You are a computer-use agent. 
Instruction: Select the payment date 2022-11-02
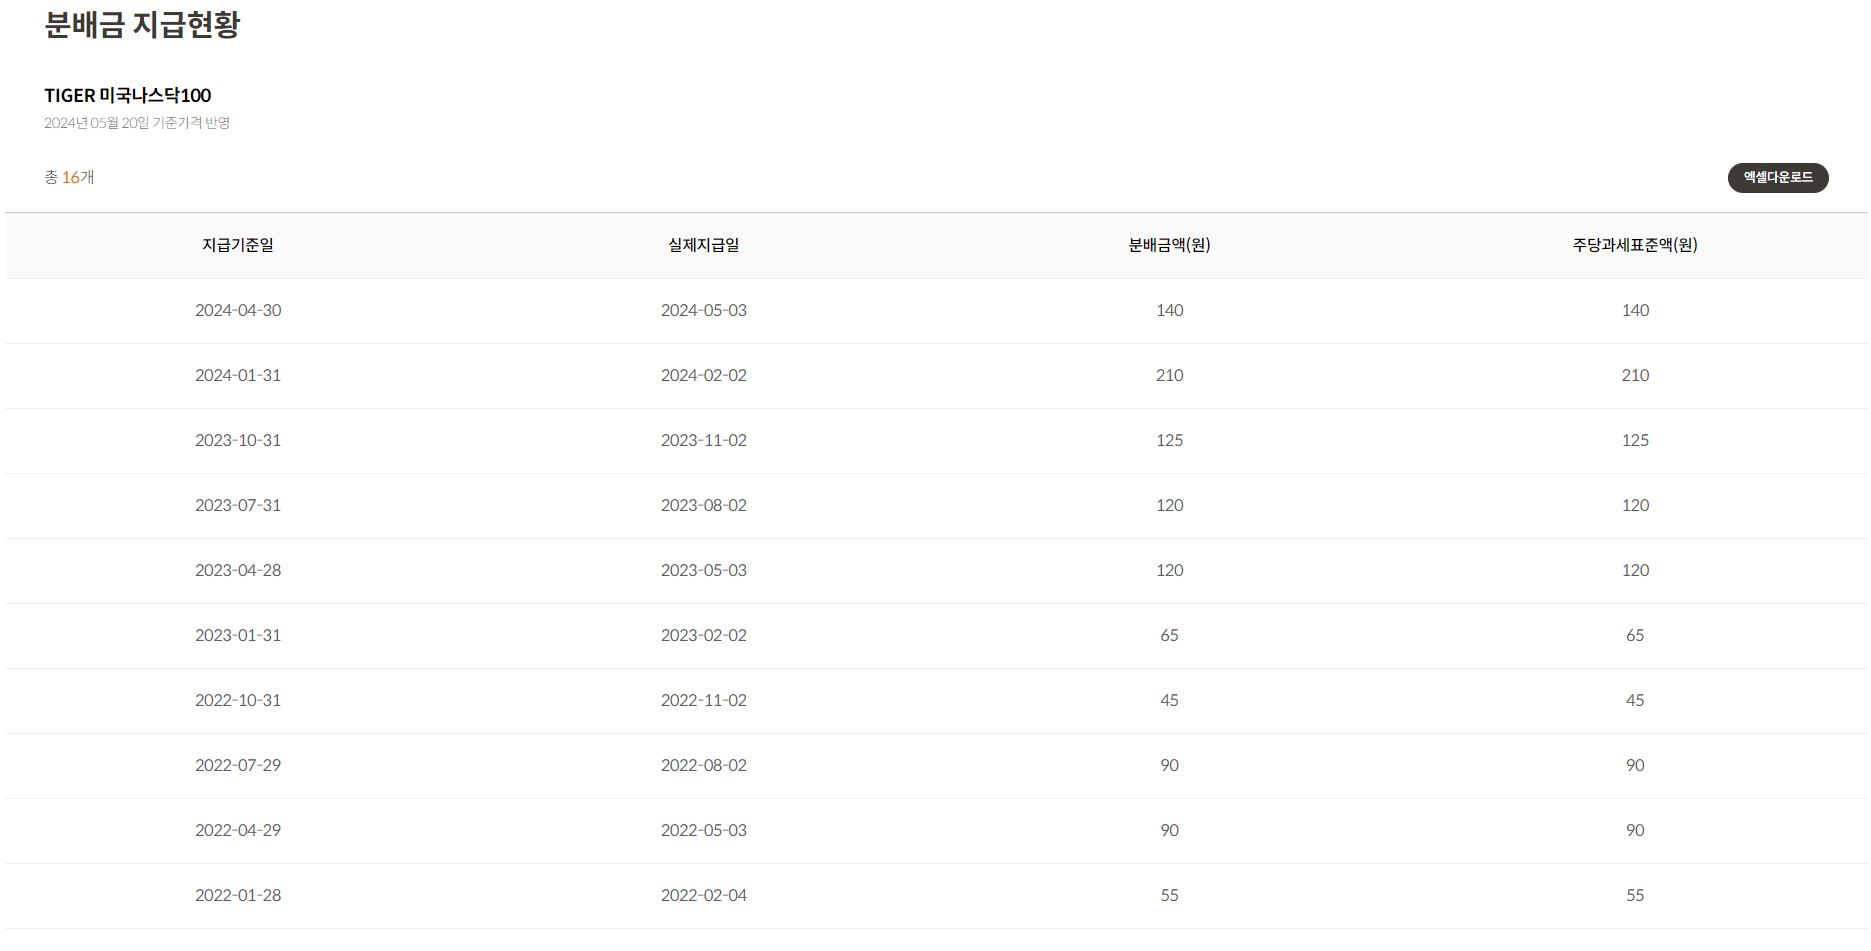[704, 700]
